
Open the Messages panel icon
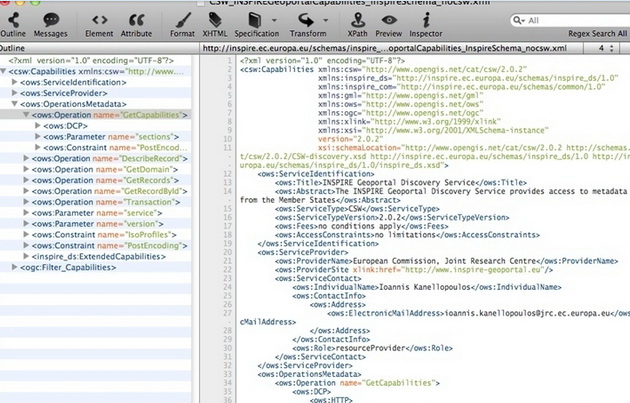[50, 21]
